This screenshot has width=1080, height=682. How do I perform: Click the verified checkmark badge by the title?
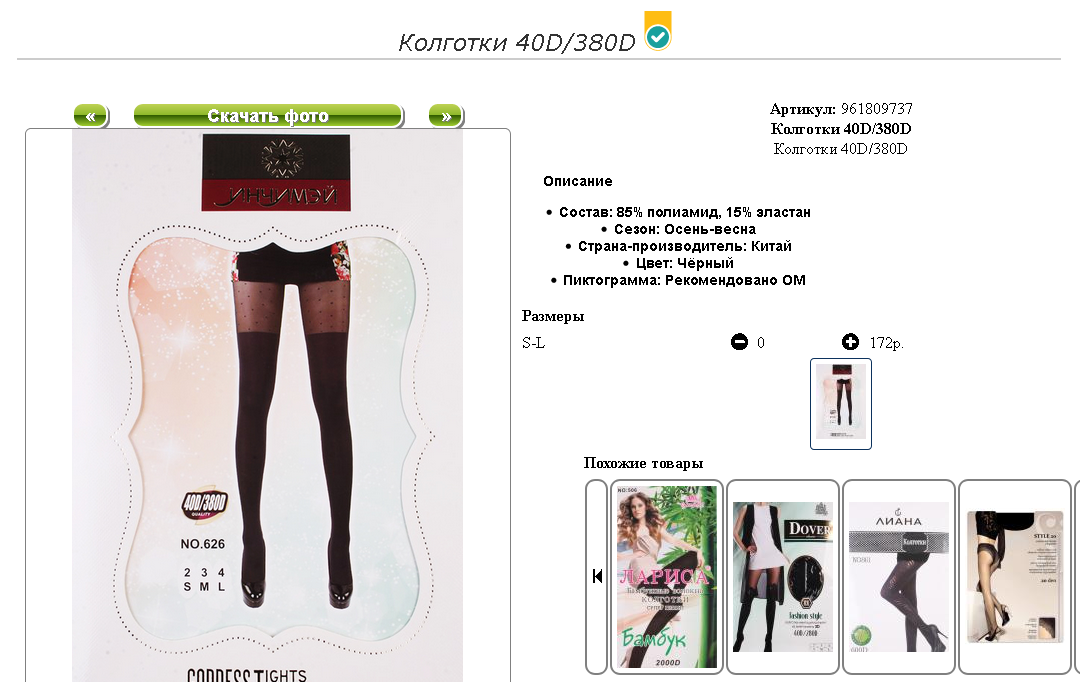tap(658, 31)
